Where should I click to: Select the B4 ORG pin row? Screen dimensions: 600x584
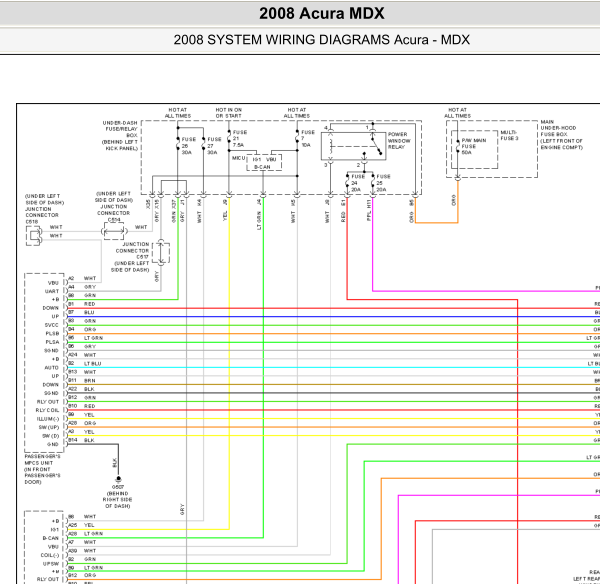point(82,329)
